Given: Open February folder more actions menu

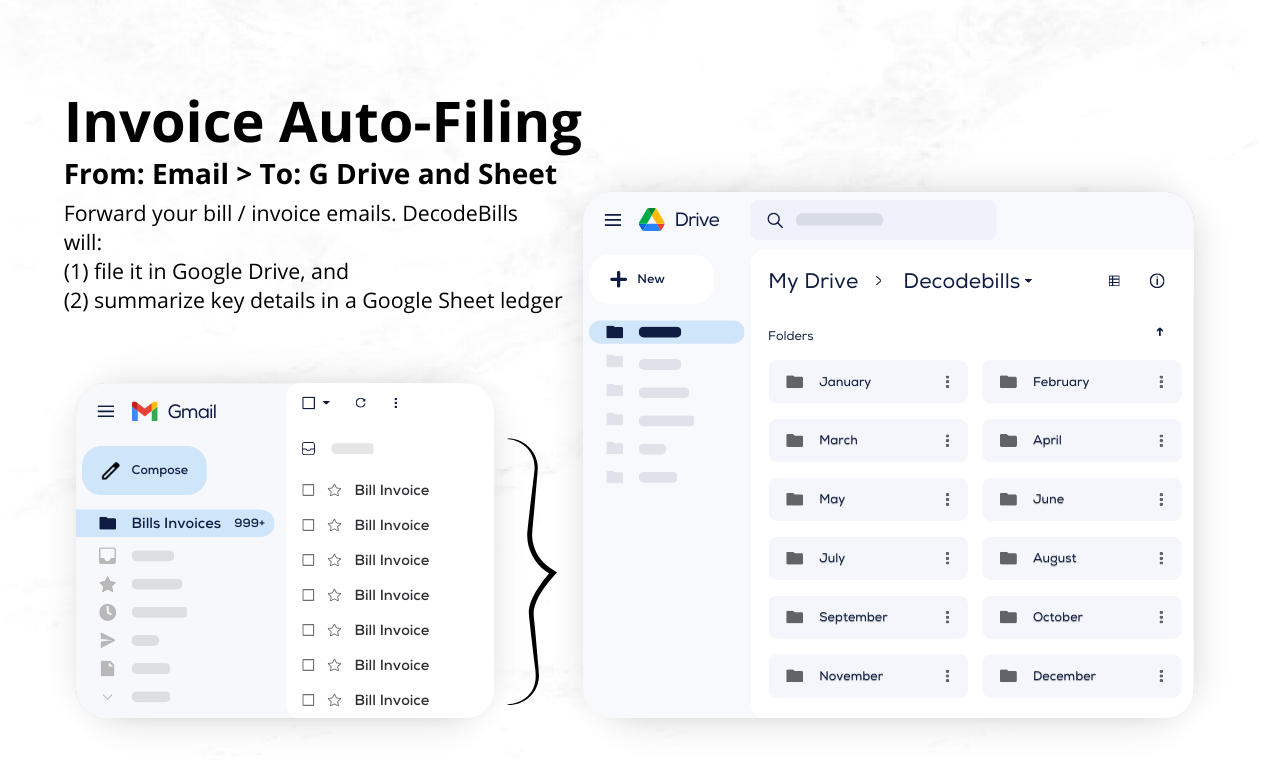Looking at the screenshot, I should point(1161,382).
